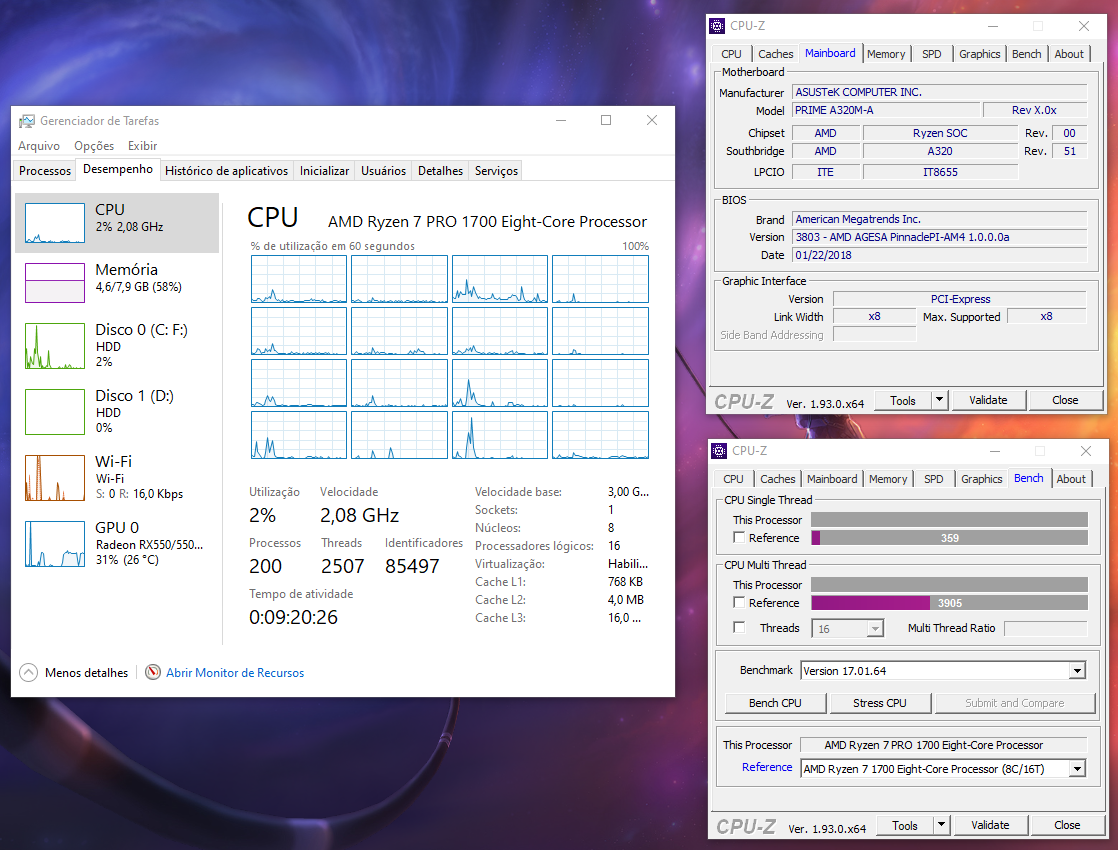Open the Arquivo menu
This screenshot has width=1118, height=850.
pos(39,145)
